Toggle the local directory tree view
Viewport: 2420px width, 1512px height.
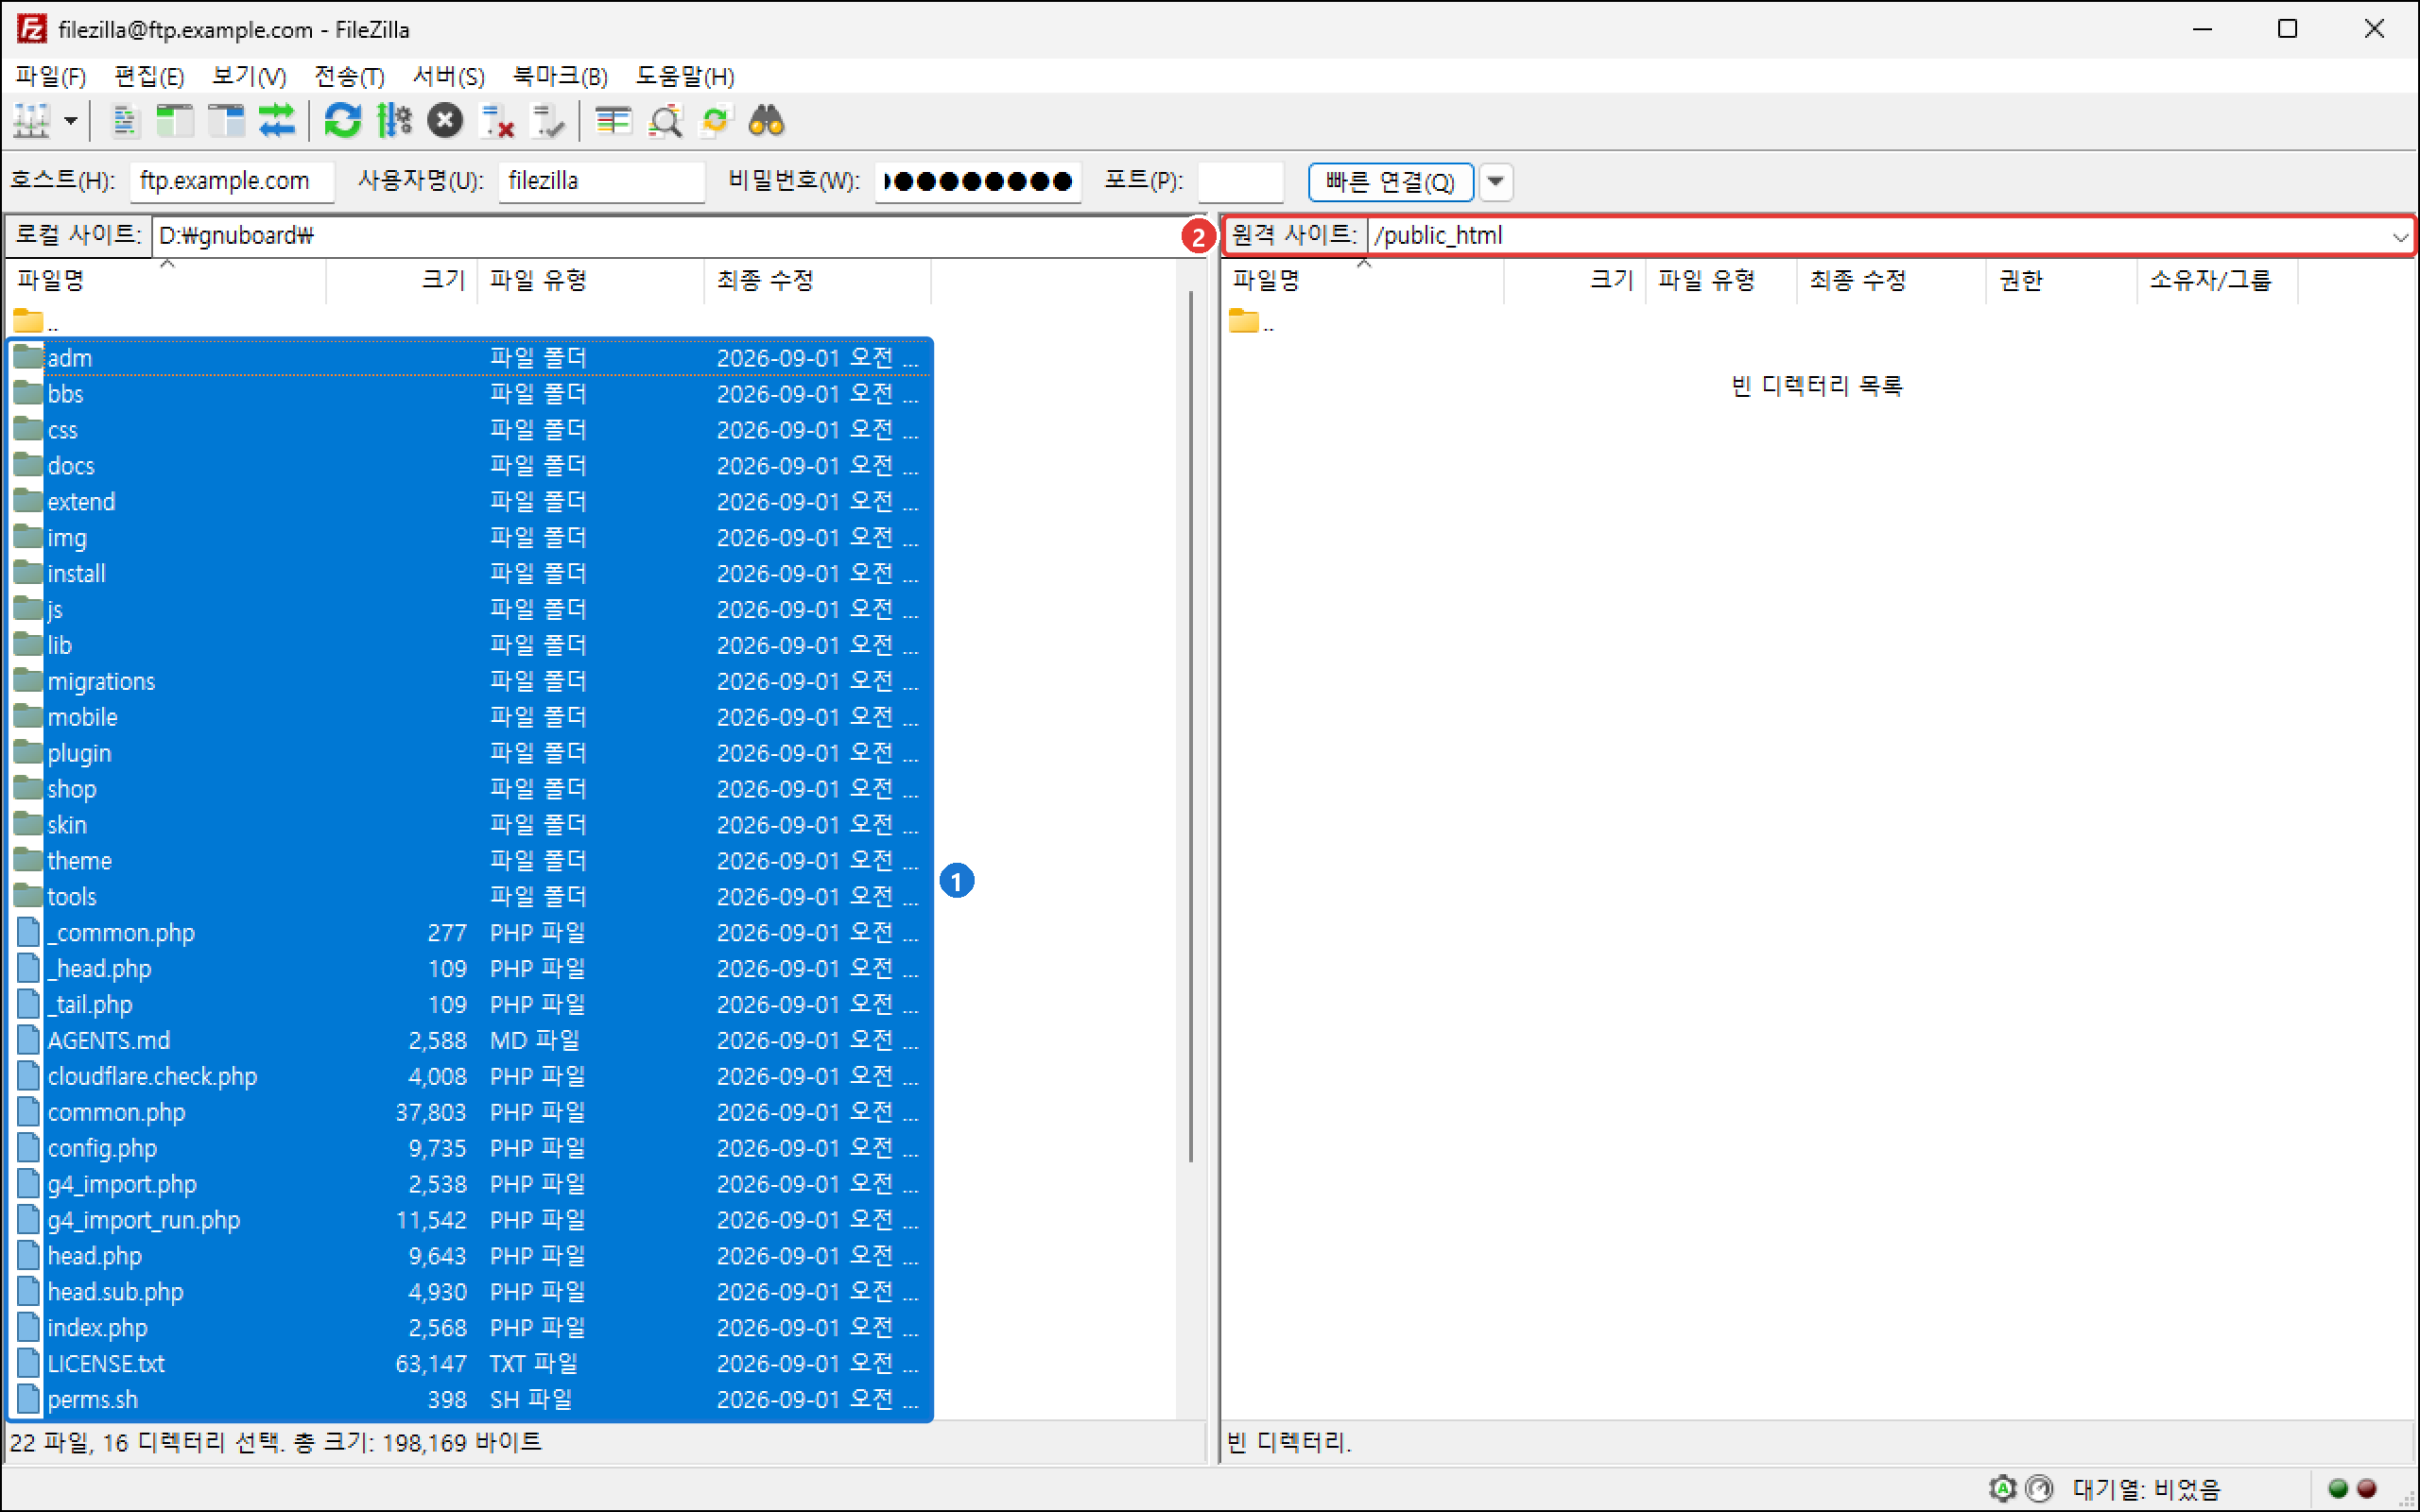(175, 122)
